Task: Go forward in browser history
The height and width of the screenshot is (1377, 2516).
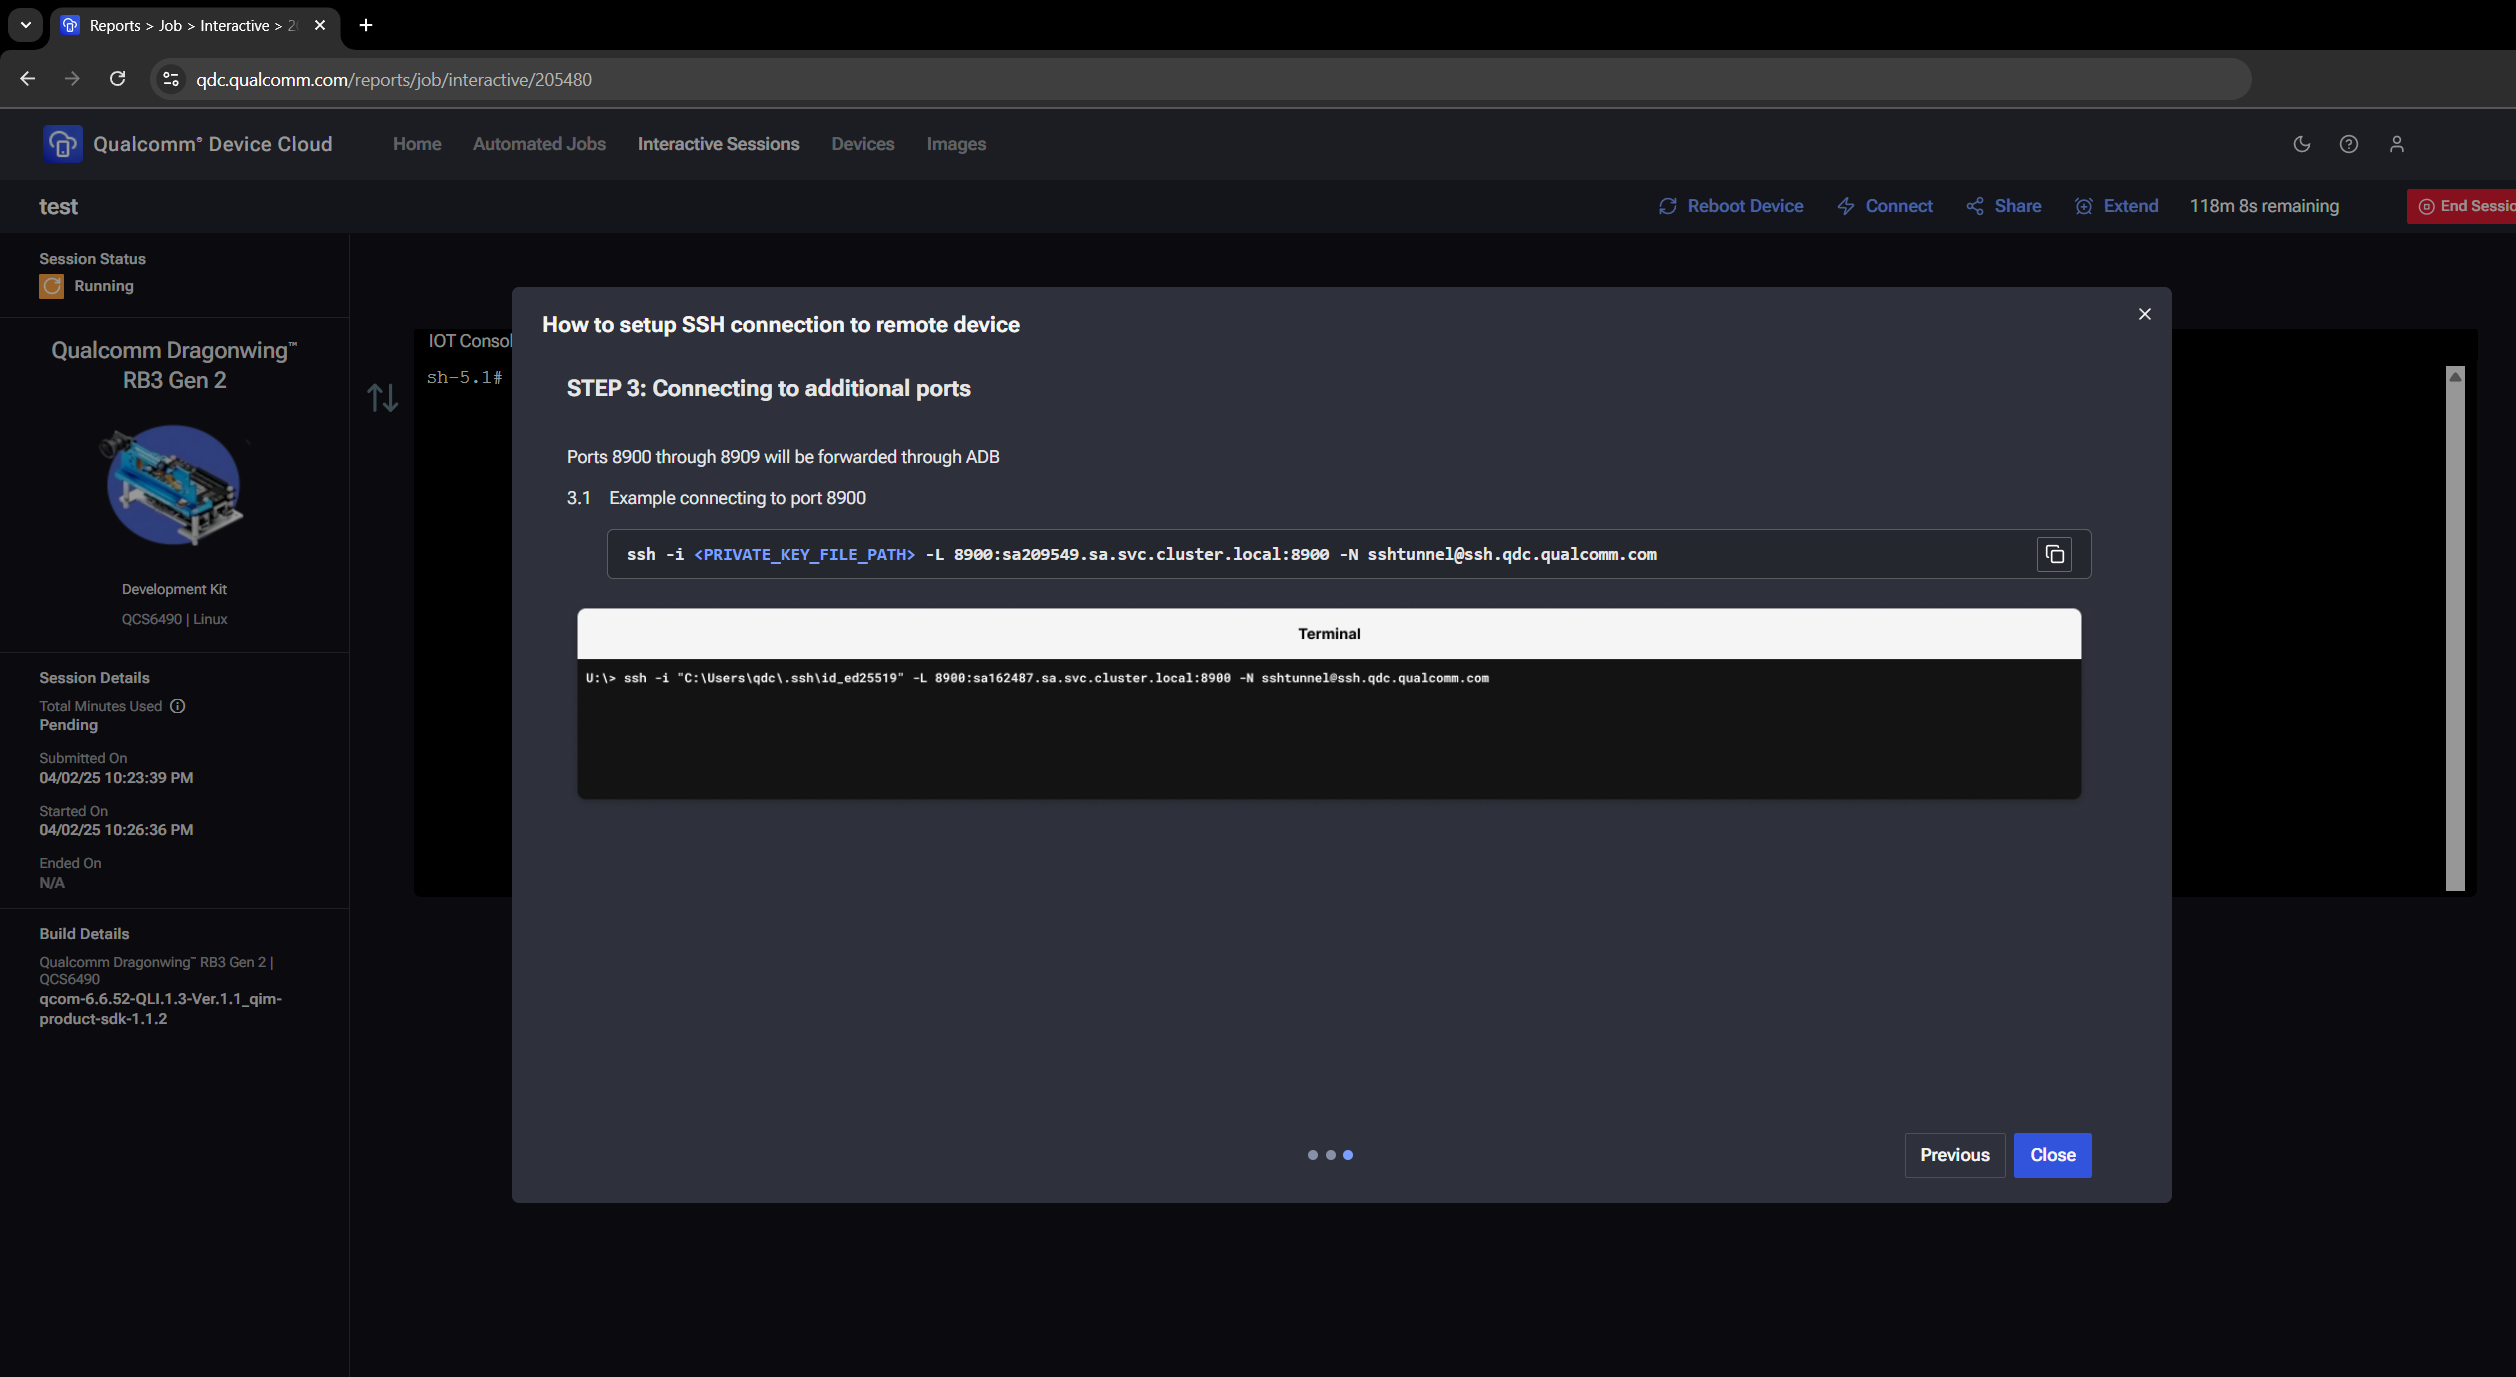Action: (x=72, y=79)
